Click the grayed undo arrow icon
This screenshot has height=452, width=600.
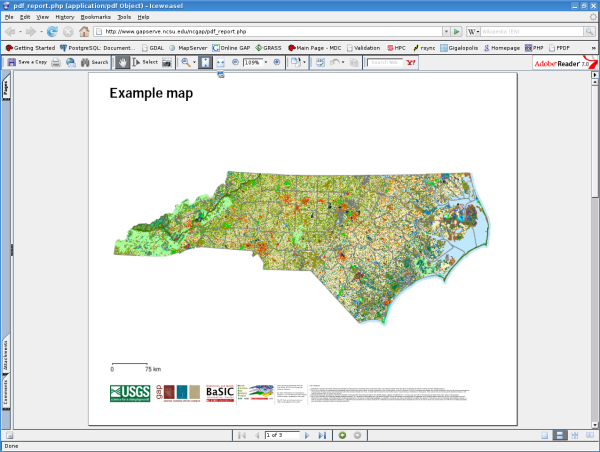pos(335,62)
